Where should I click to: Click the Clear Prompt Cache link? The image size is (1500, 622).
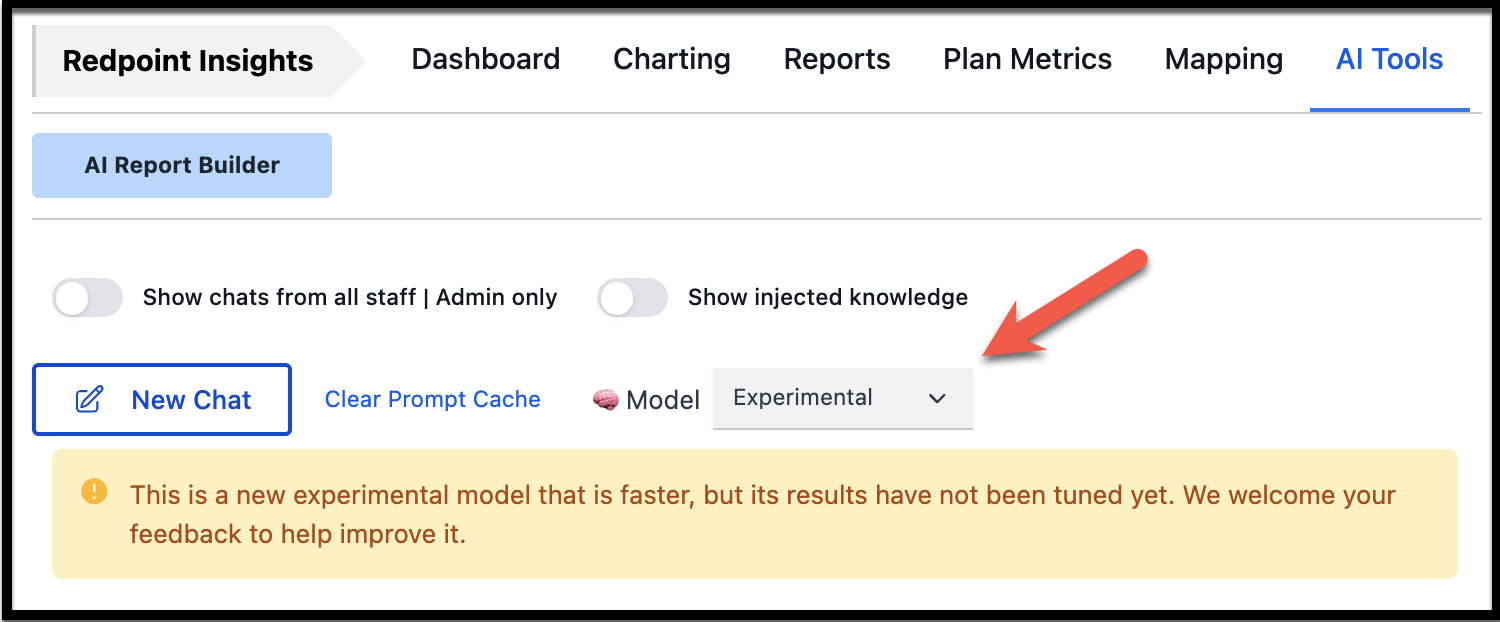(x=432, y=400)
